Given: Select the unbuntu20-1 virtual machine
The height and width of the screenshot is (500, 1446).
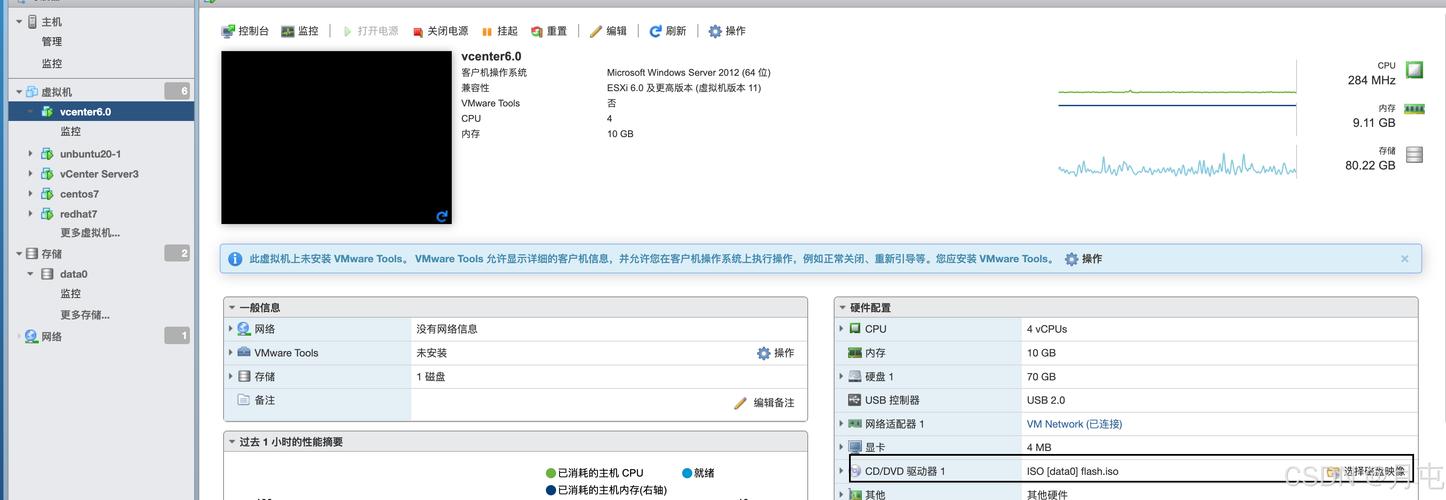Looking at the screenshot, I should [90, 154].
